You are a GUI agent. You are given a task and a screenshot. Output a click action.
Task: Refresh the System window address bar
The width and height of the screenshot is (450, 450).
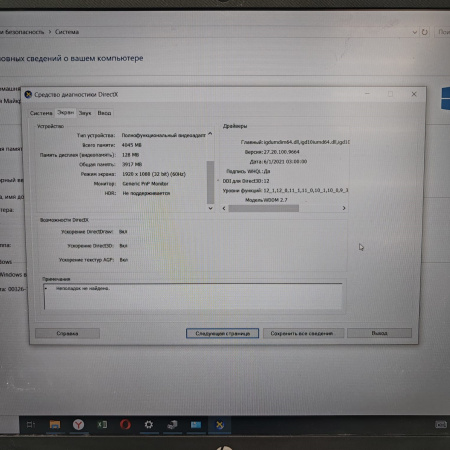tap(425, 32)
